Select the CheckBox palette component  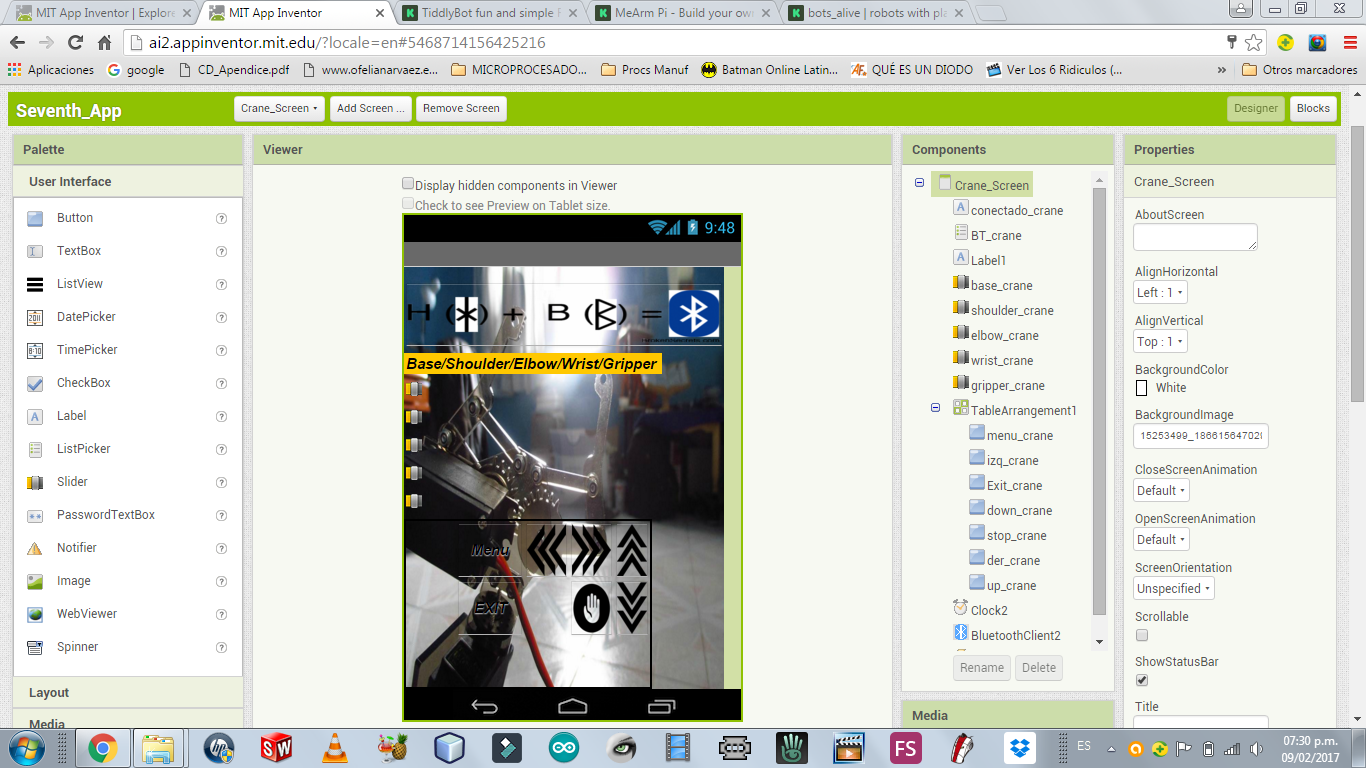tap(84, 383)
